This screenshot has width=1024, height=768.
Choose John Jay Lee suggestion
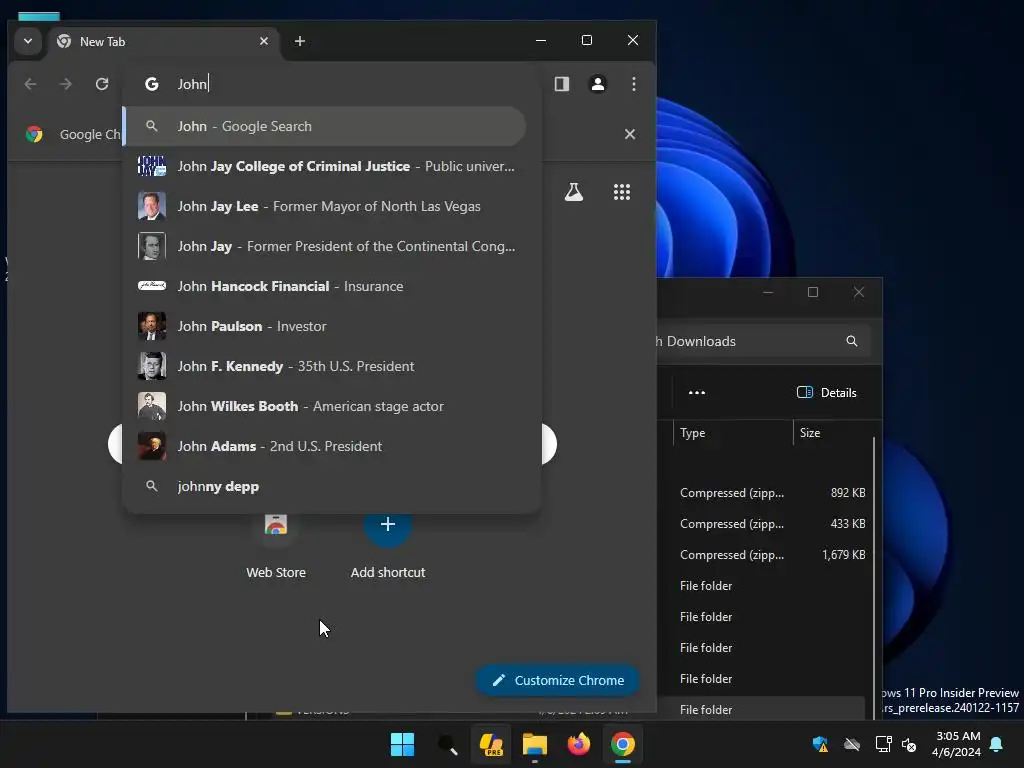(332, 206)
